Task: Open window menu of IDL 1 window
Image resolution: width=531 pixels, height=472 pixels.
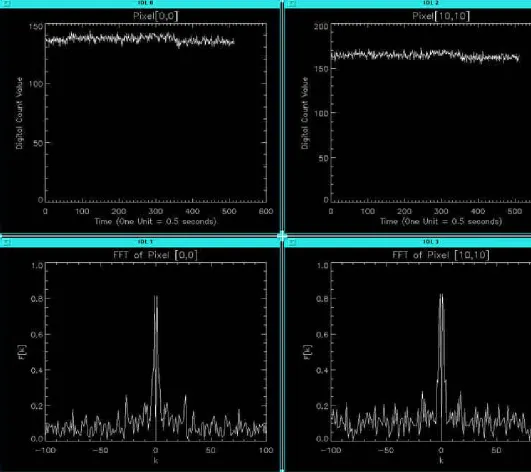Action: pyautogui.click(x=7, y=242)
